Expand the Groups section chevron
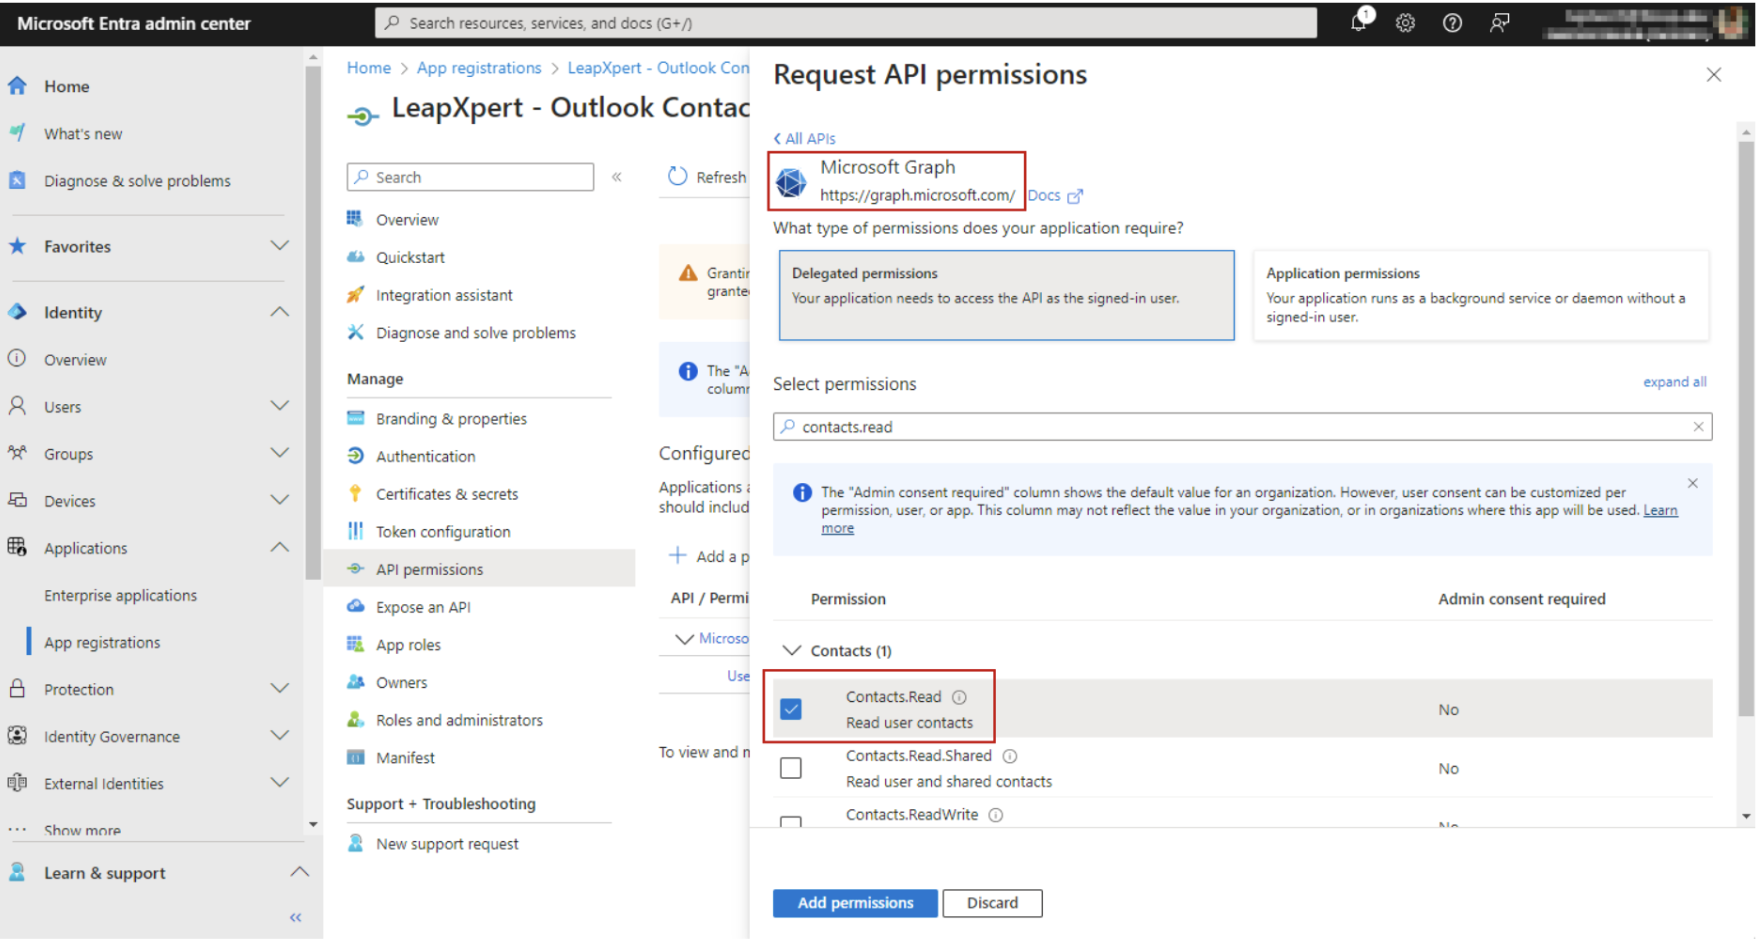Image resolution: width=1756 pixels, height=944 pixels. click(280, 453)
